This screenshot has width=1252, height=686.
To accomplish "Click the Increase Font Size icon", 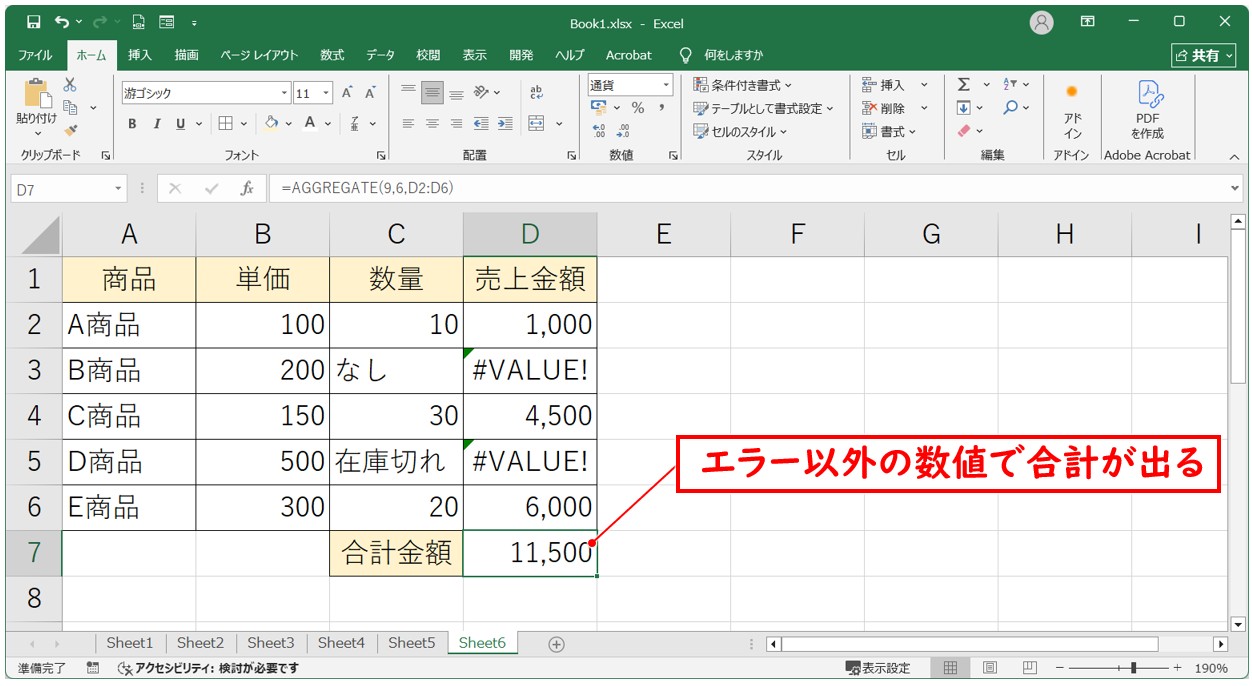I will 347,93.
